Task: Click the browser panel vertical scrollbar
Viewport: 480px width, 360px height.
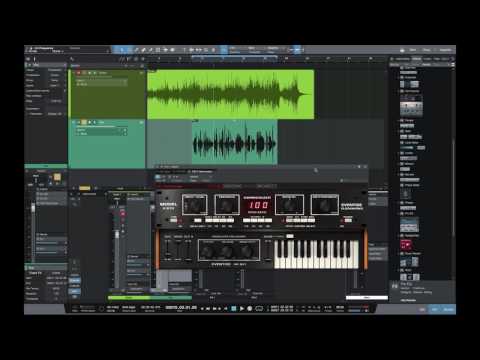Action: pos(453,187)
